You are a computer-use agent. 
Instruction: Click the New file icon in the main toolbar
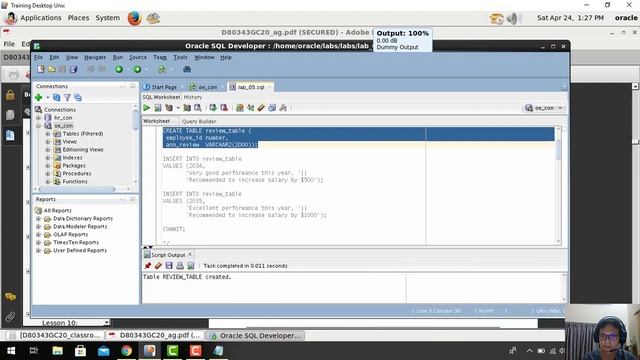tap(41, 69)
